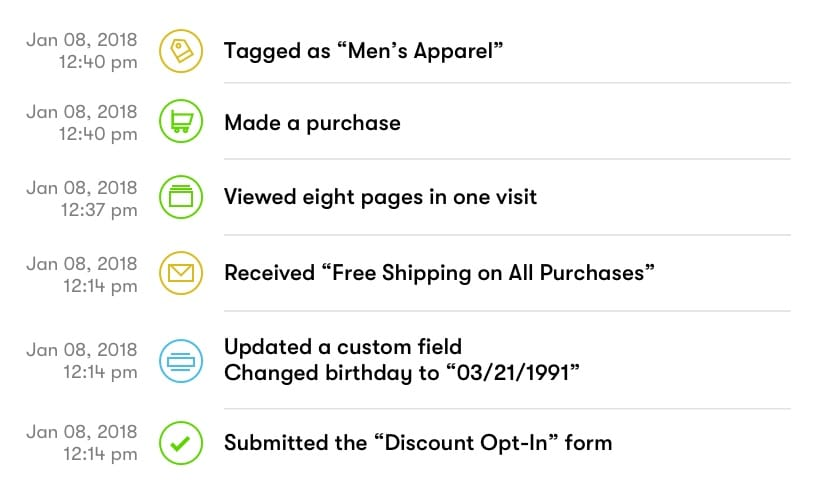The width and height of the screenshot is (824, 494).
Task: Click the date above 12:37 pm
Action: pos(82,187)
